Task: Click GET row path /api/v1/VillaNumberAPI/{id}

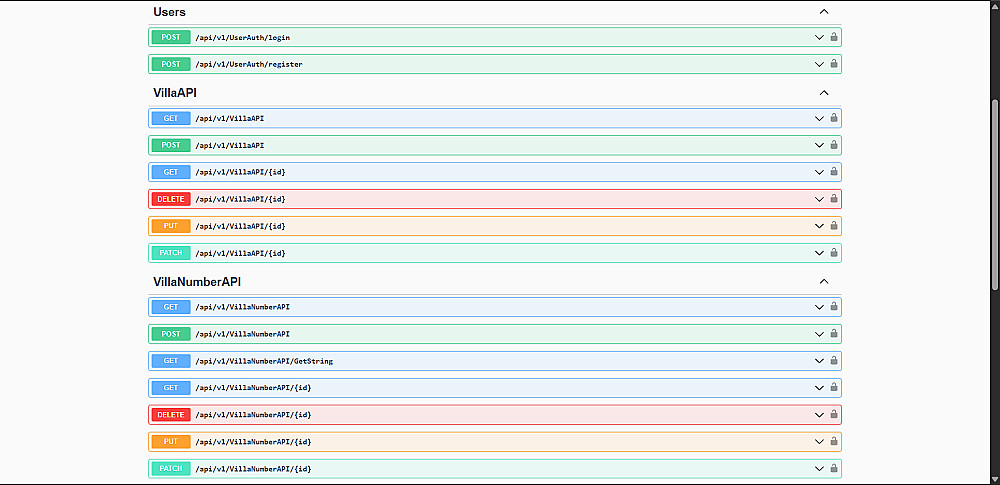Action: (253, 388)
